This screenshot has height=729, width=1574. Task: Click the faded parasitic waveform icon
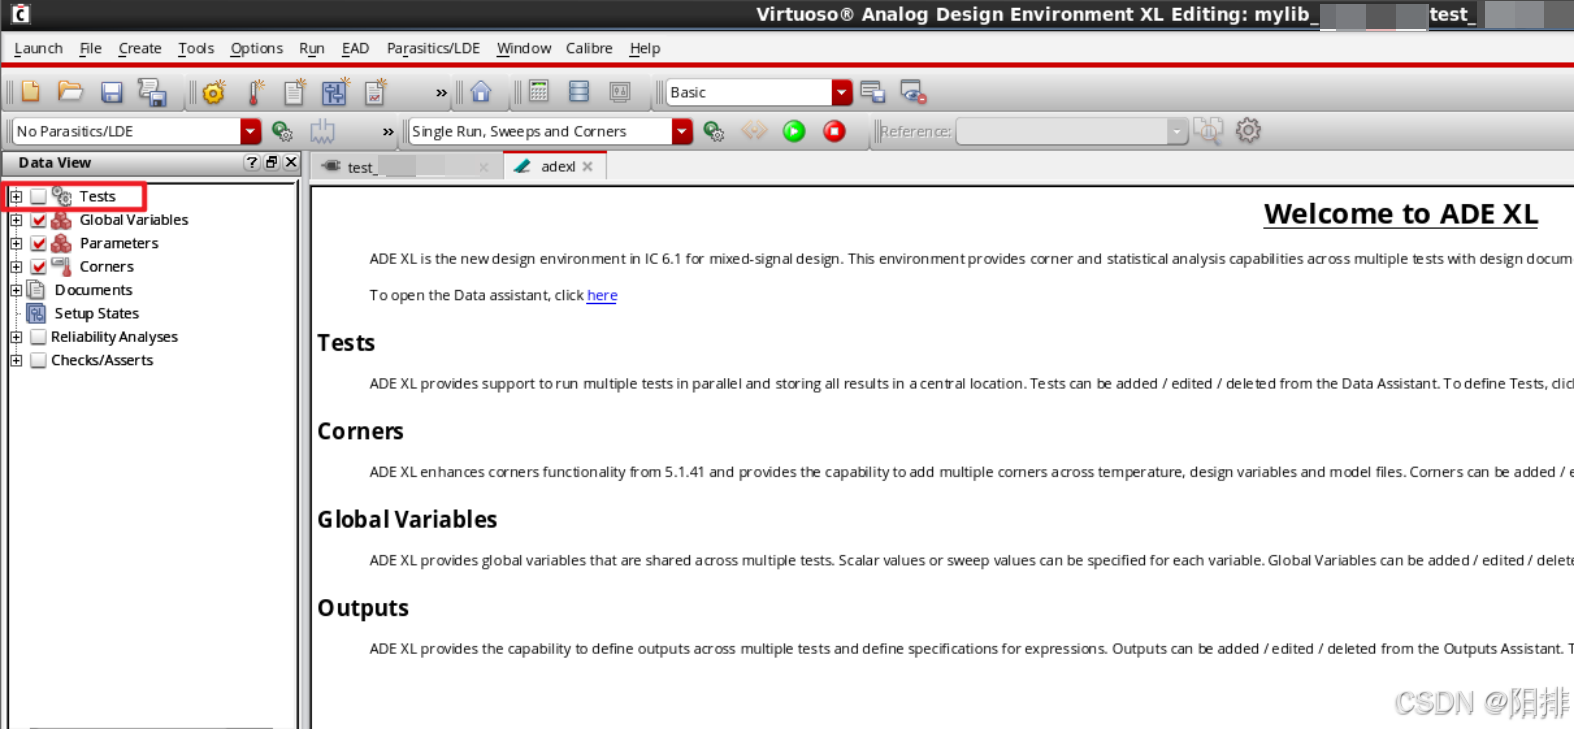pyautogui.click(x=322, y=131)
